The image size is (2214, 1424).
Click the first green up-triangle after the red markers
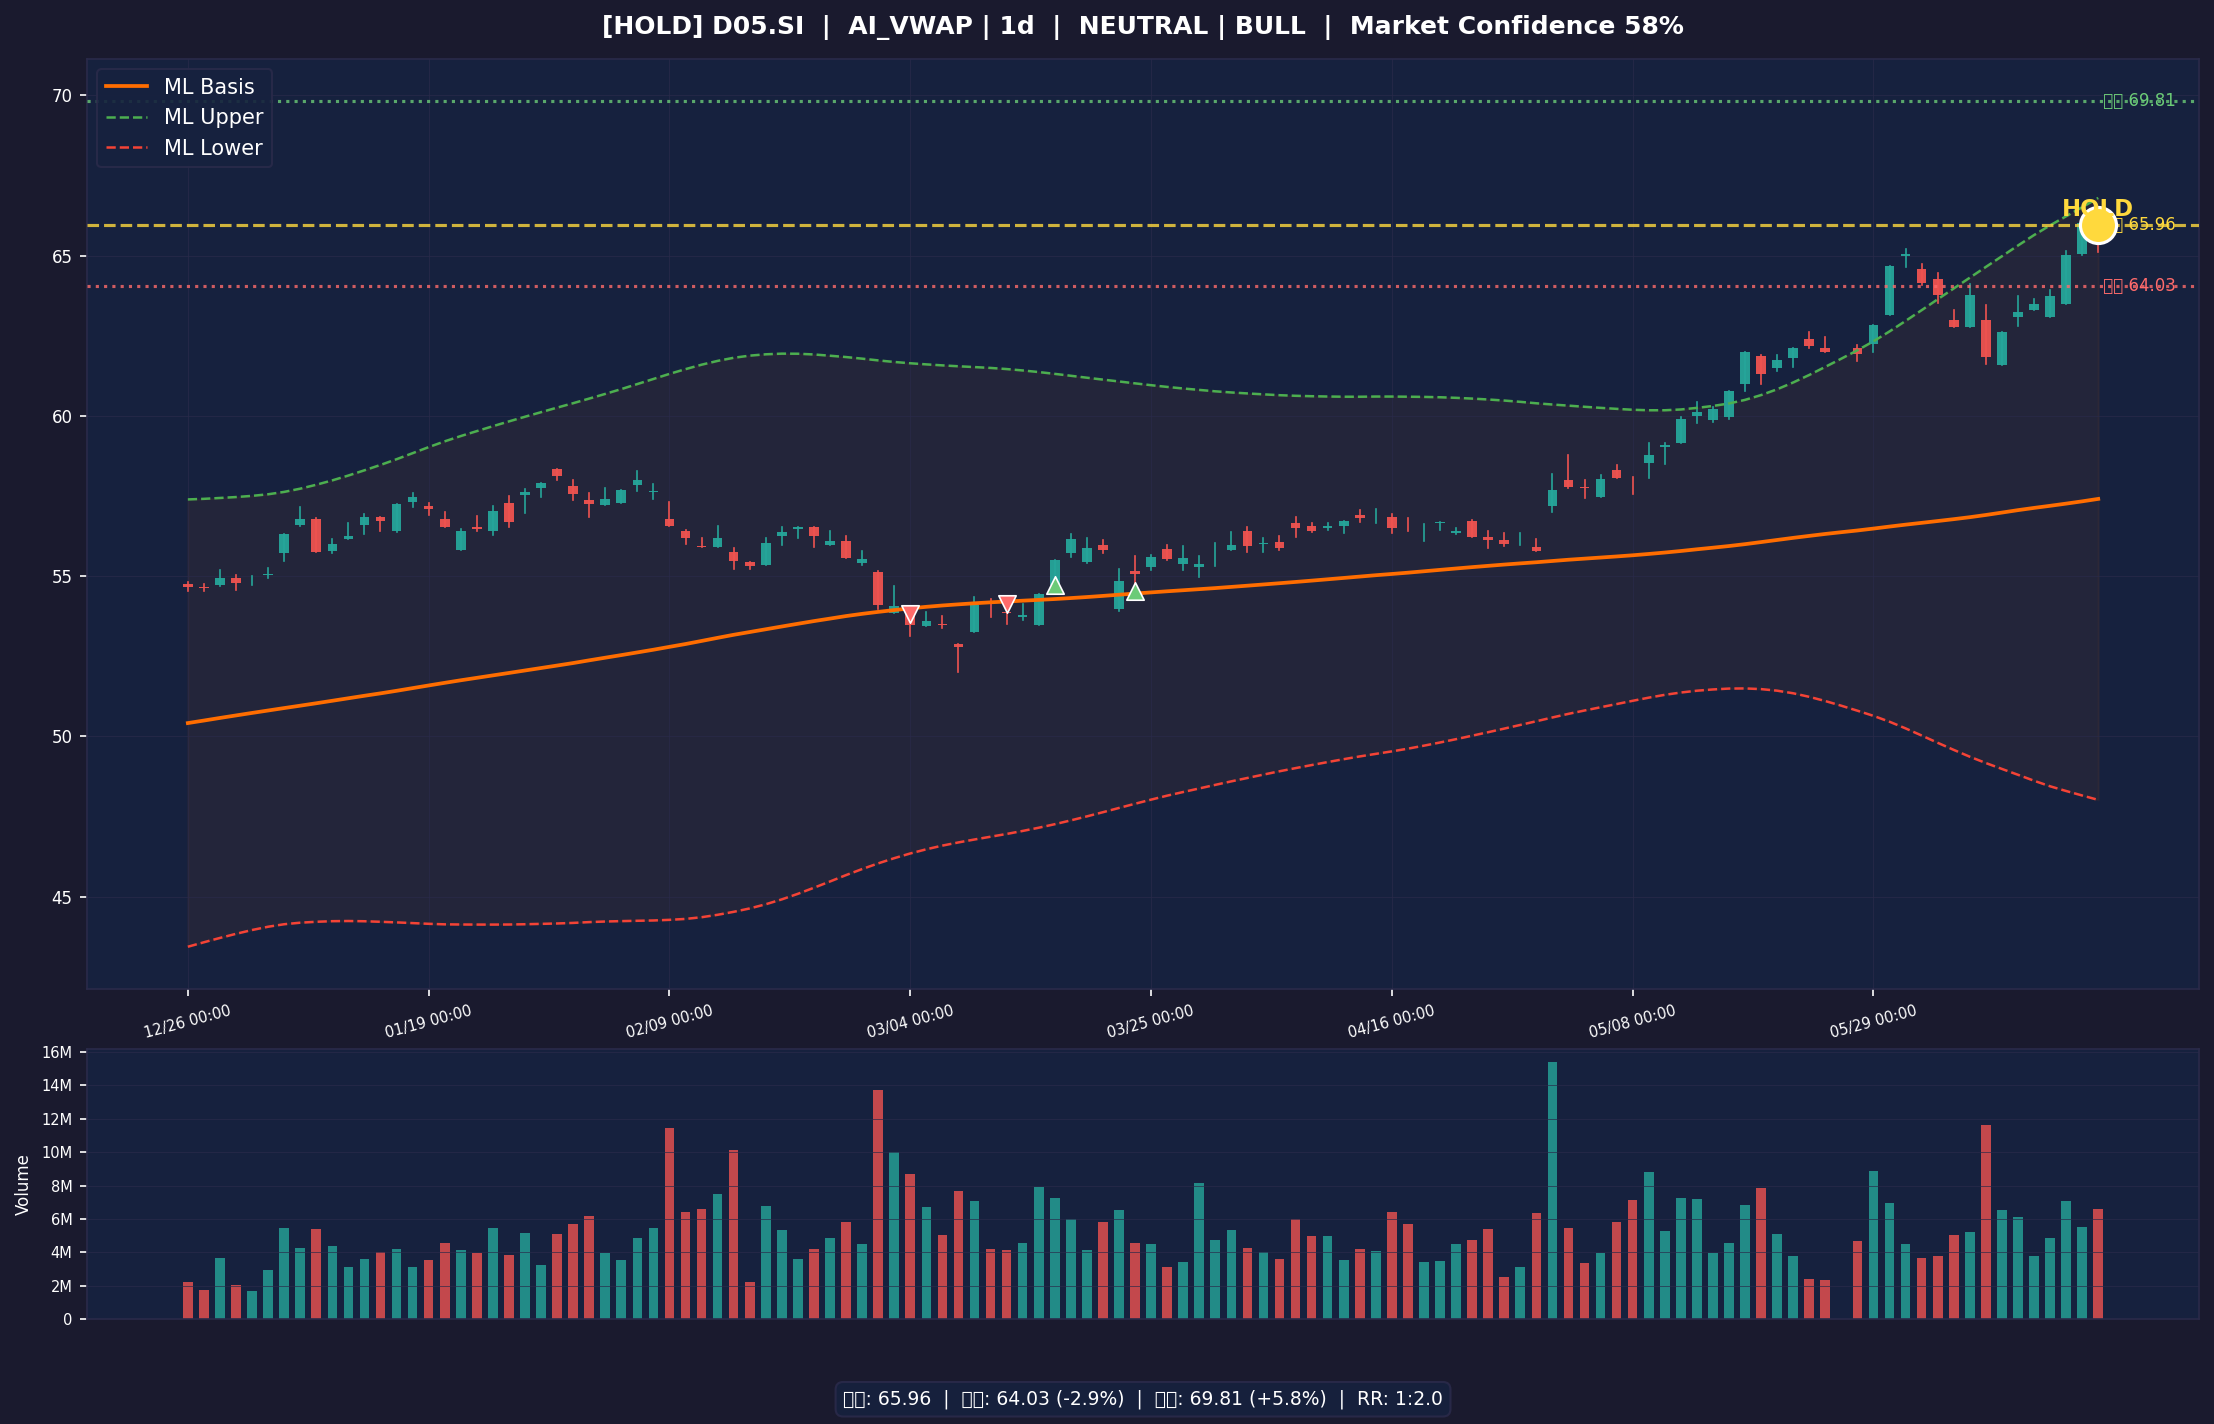[1055, 585]
